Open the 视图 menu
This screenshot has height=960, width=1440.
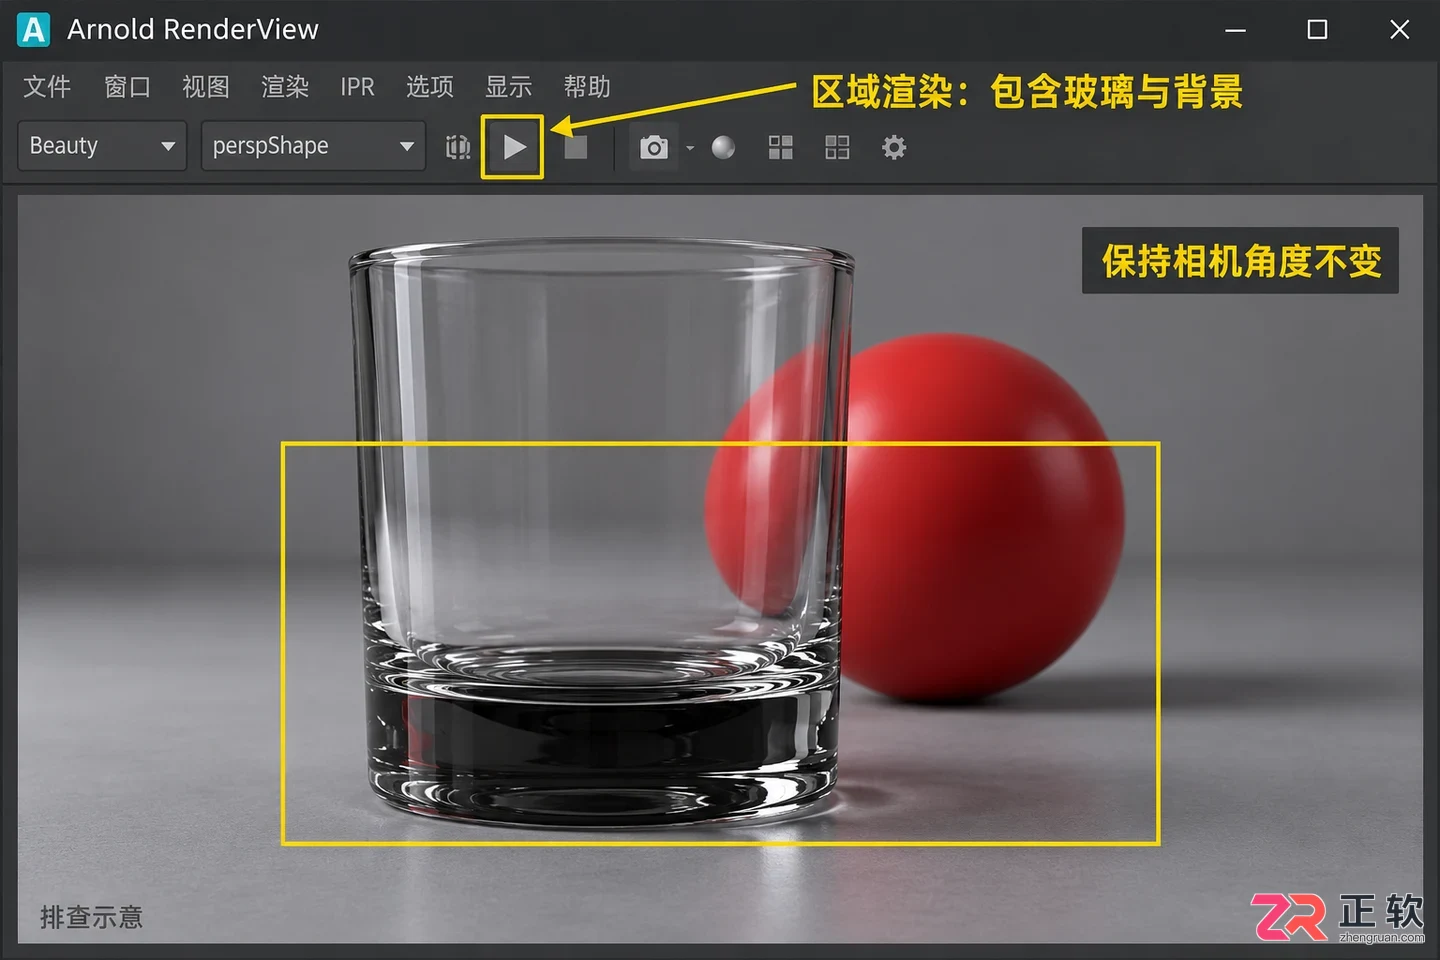click(206, 87)
